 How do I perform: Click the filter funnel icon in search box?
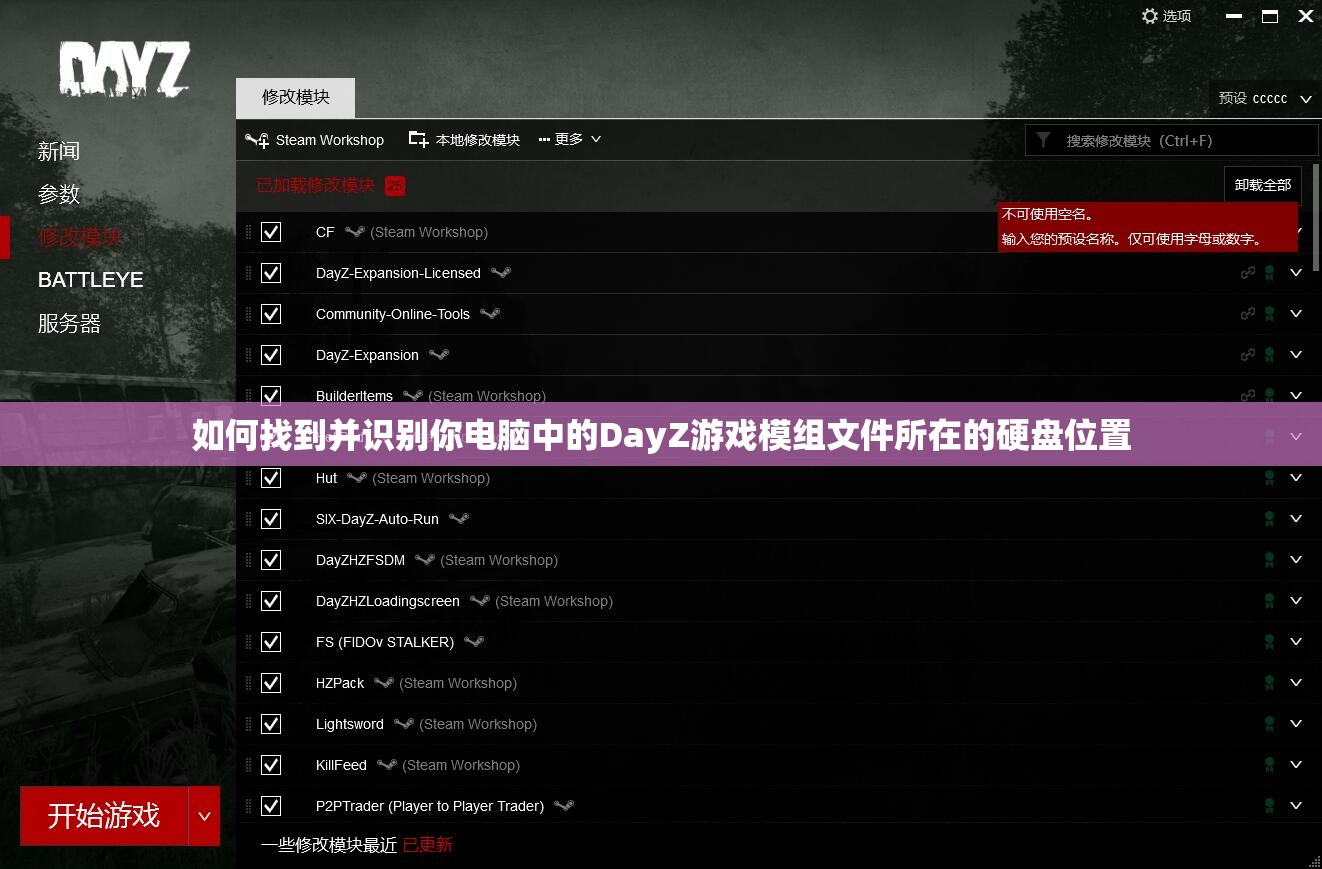1043,140
